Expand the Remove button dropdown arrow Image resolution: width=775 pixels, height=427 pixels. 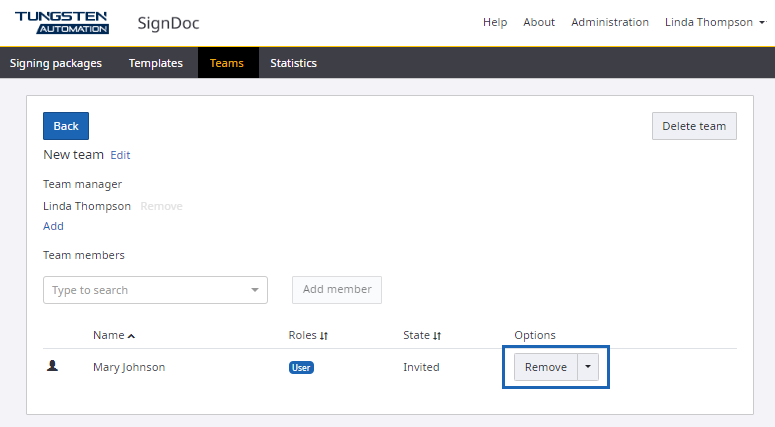click(x=588, y=367)
